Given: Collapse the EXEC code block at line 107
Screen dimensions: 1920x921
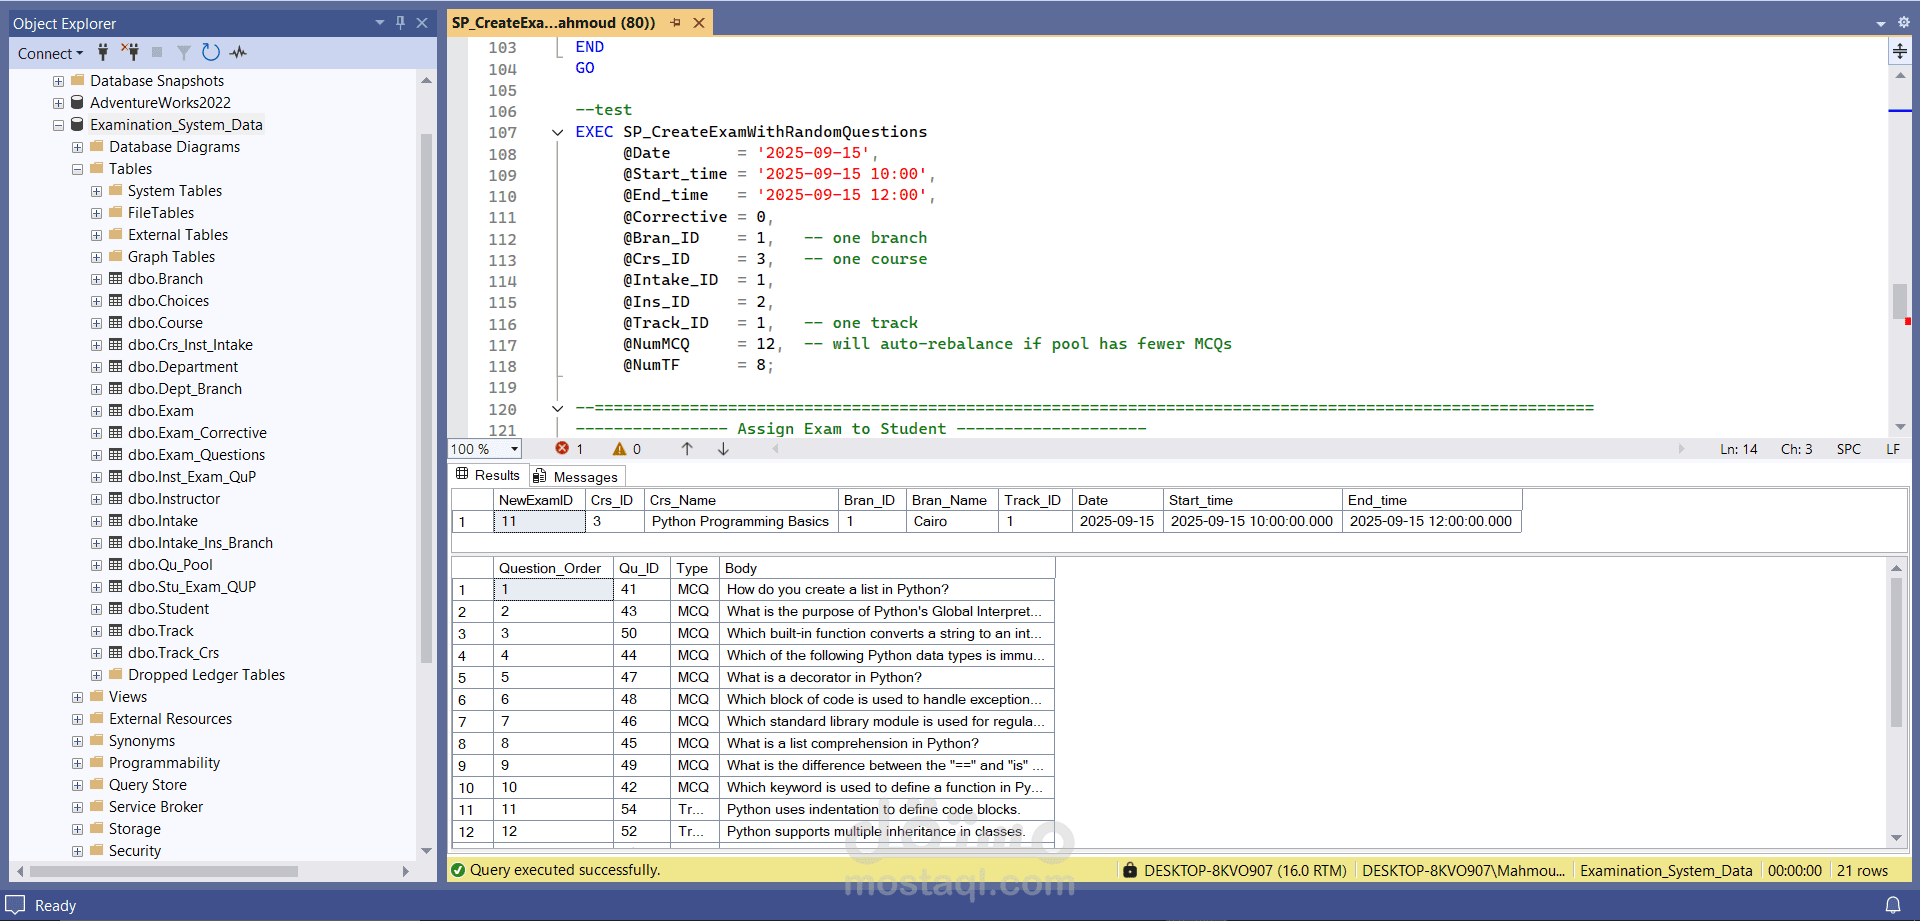Looking at the screenshot, I should [x=557, y=132].
